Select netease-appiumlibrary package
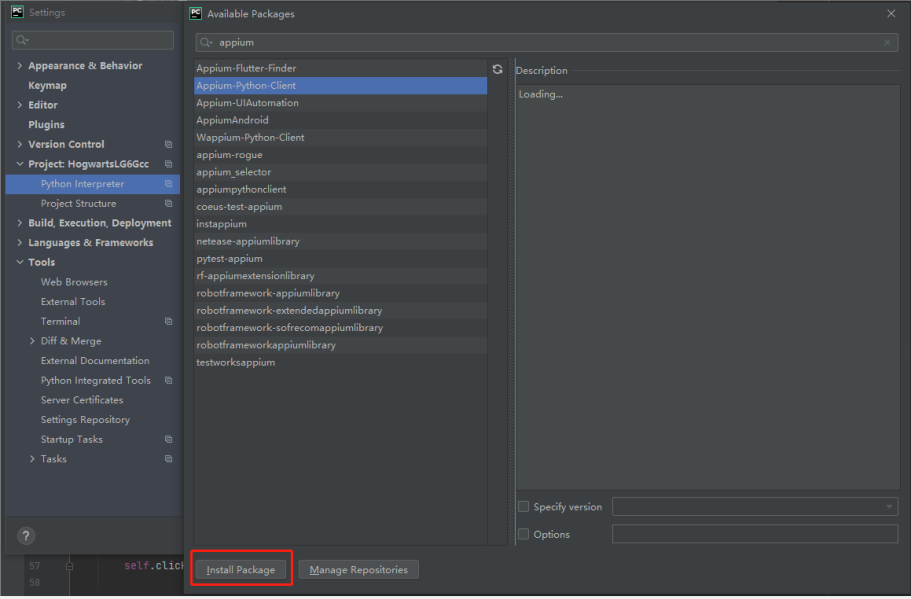 click(x=340, y=241)
